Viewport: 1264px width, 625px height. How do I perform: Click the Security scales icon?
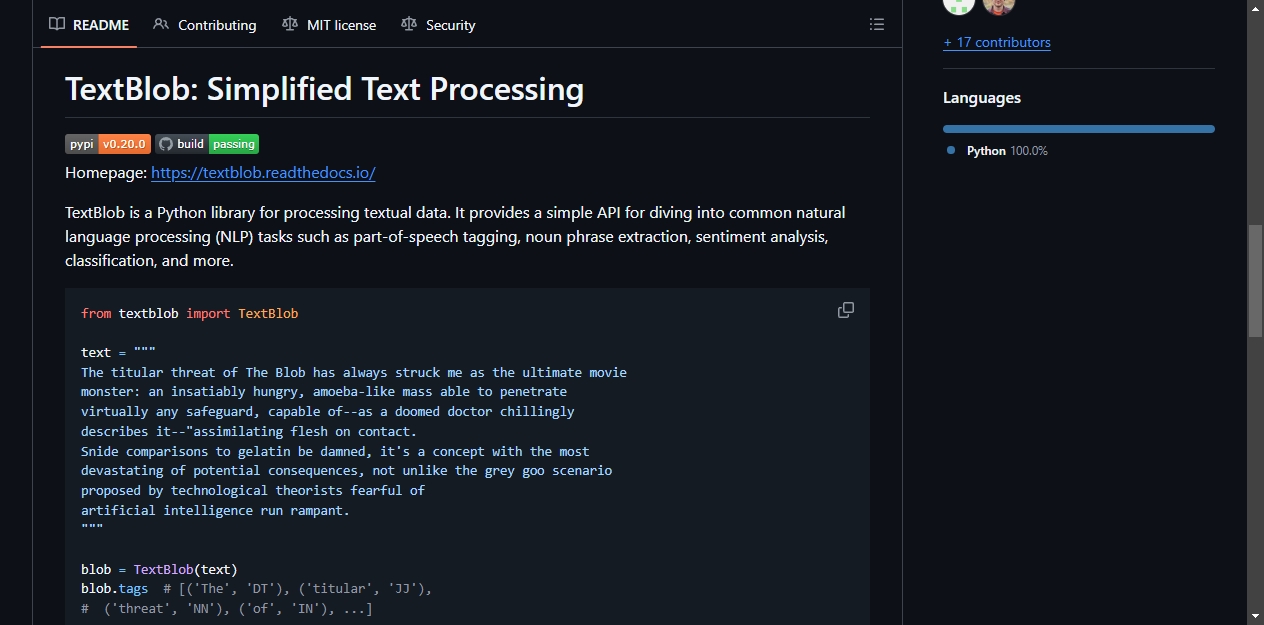coord(408,24)
